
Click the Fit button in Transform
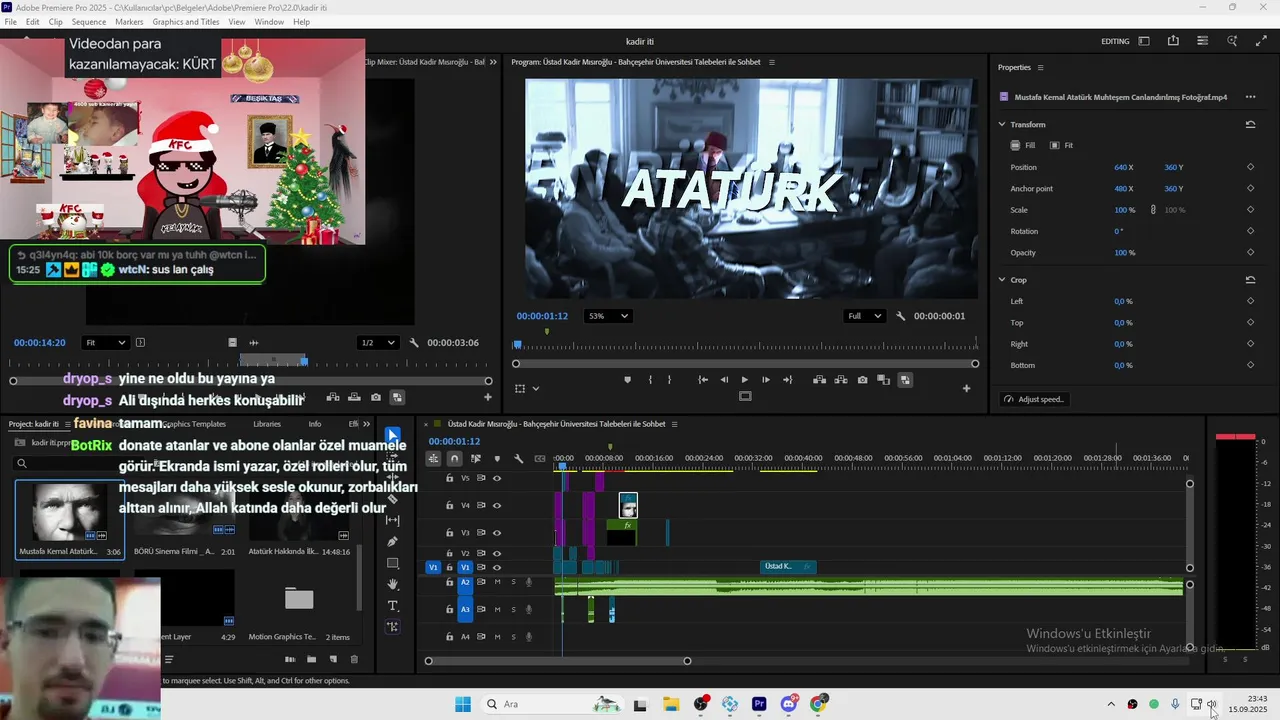pyautogui.click(x=1061, y=146)
